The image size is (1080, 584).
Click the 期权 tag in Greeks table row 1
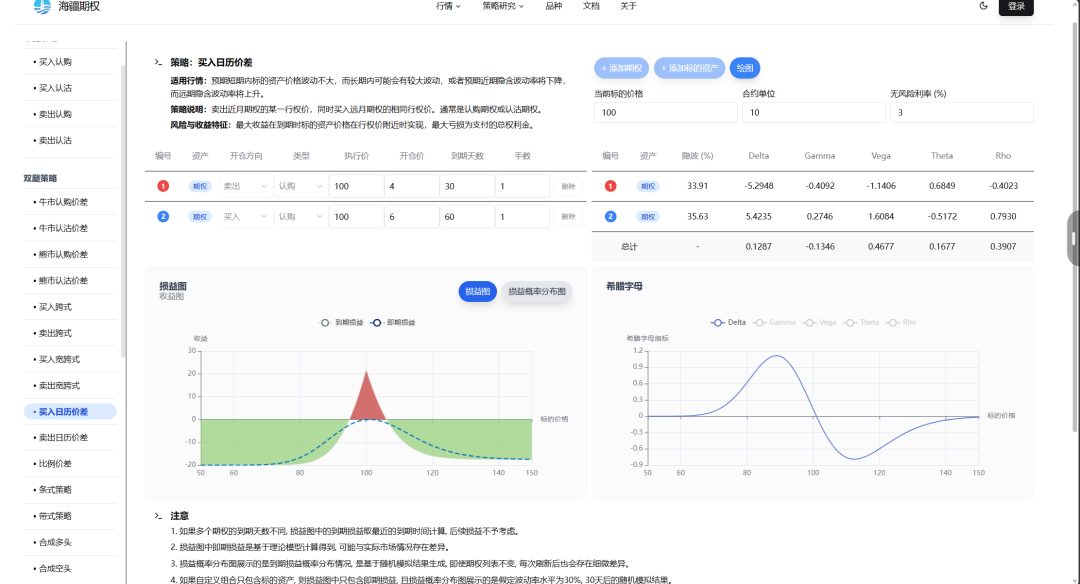tap(649, 186)
